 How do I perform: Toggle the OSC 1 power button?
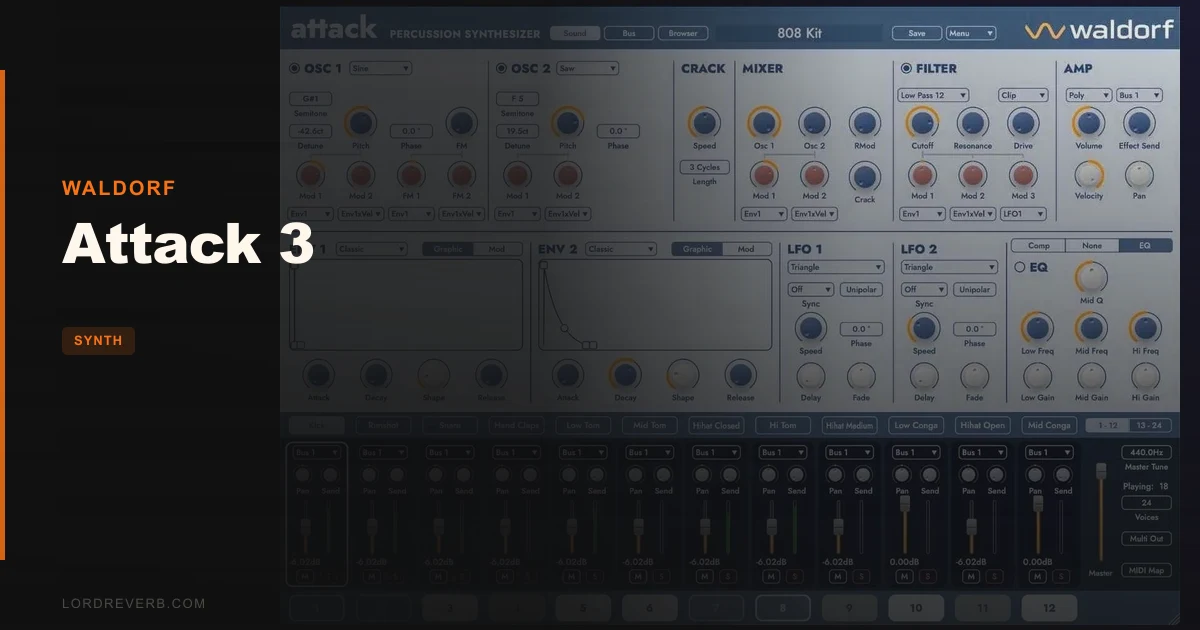click(x=295, y=69)
